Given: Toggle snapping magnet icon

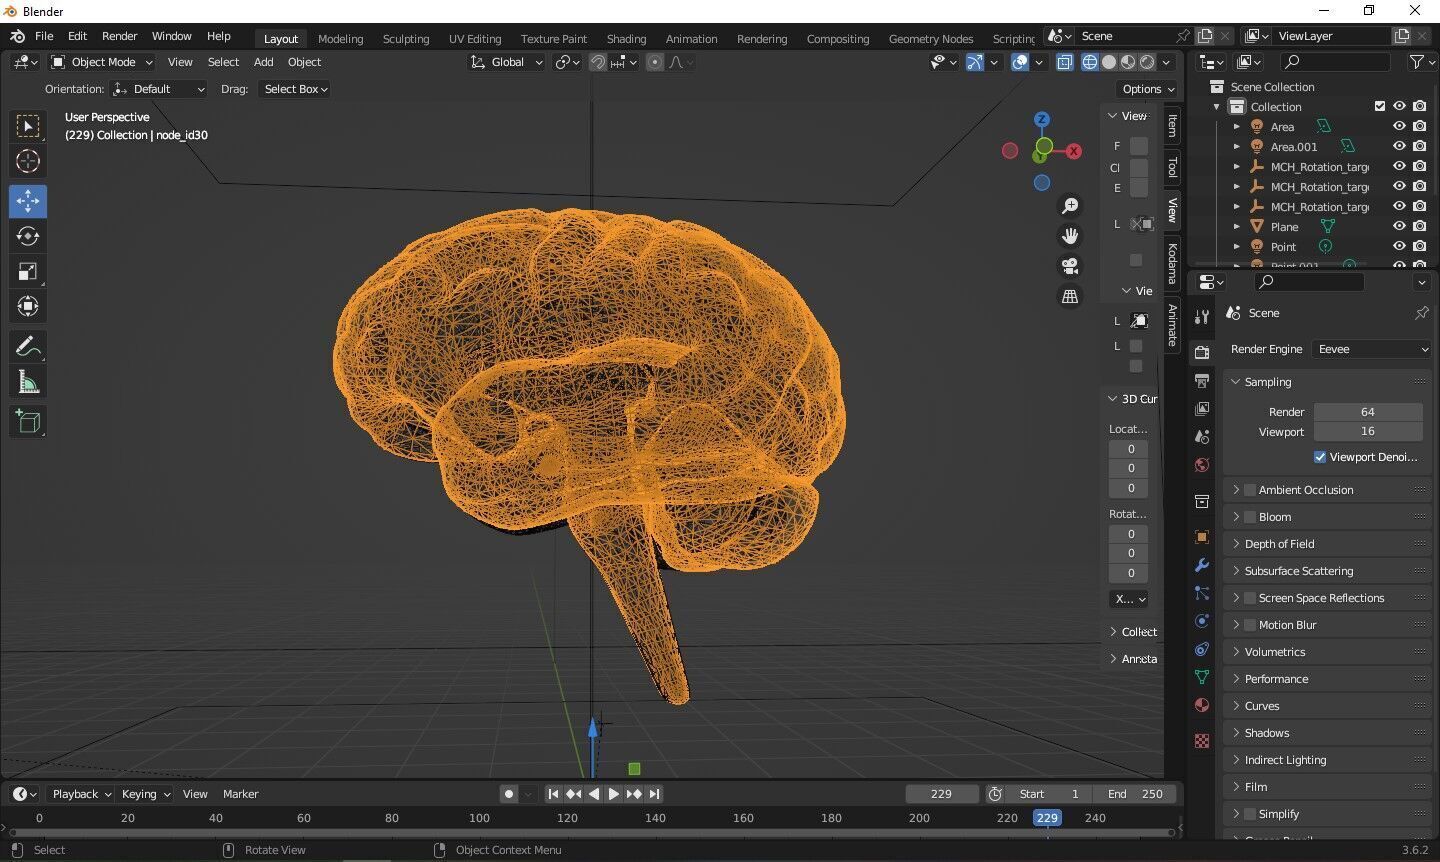Looking at the screenshot, I should click(x=597, y=62).
